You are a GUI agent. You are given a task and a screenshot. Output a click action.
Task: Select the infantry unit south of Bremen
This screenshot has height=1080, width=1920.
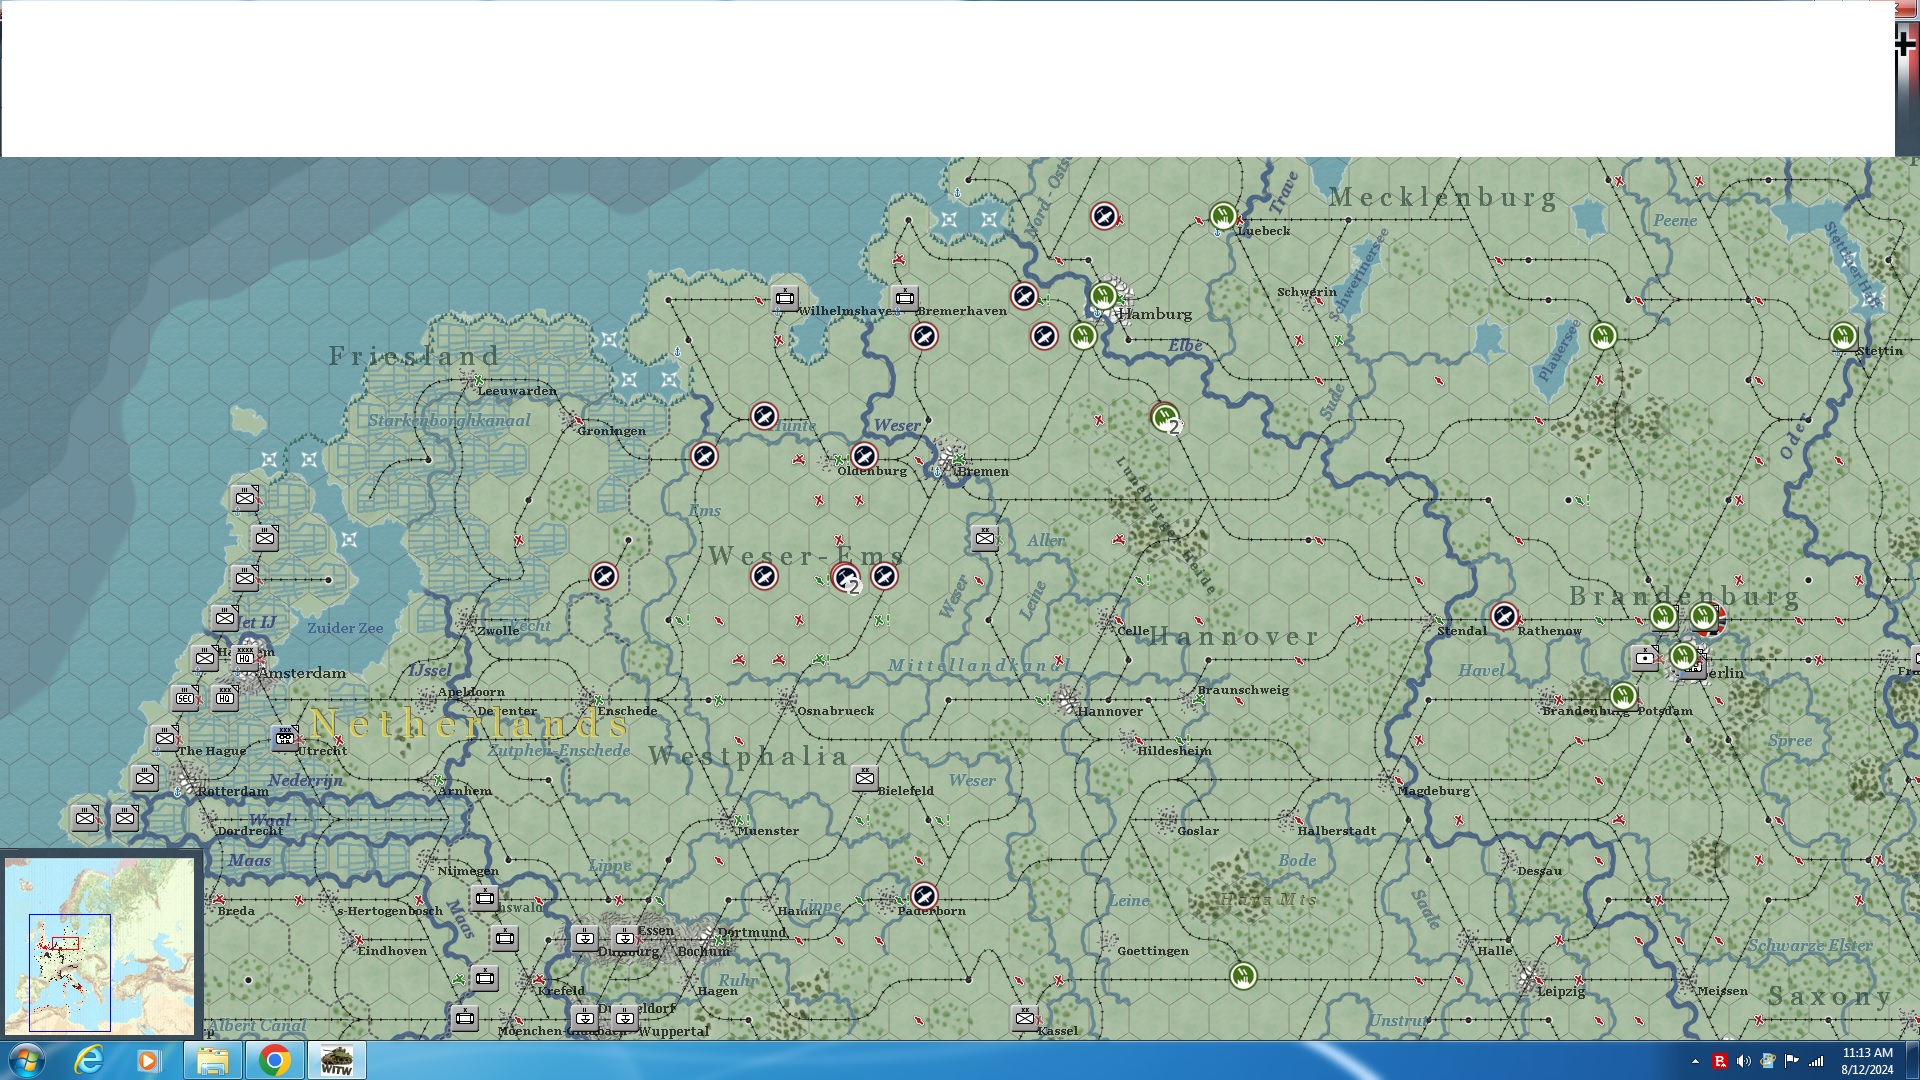click(x=985, y=538)
